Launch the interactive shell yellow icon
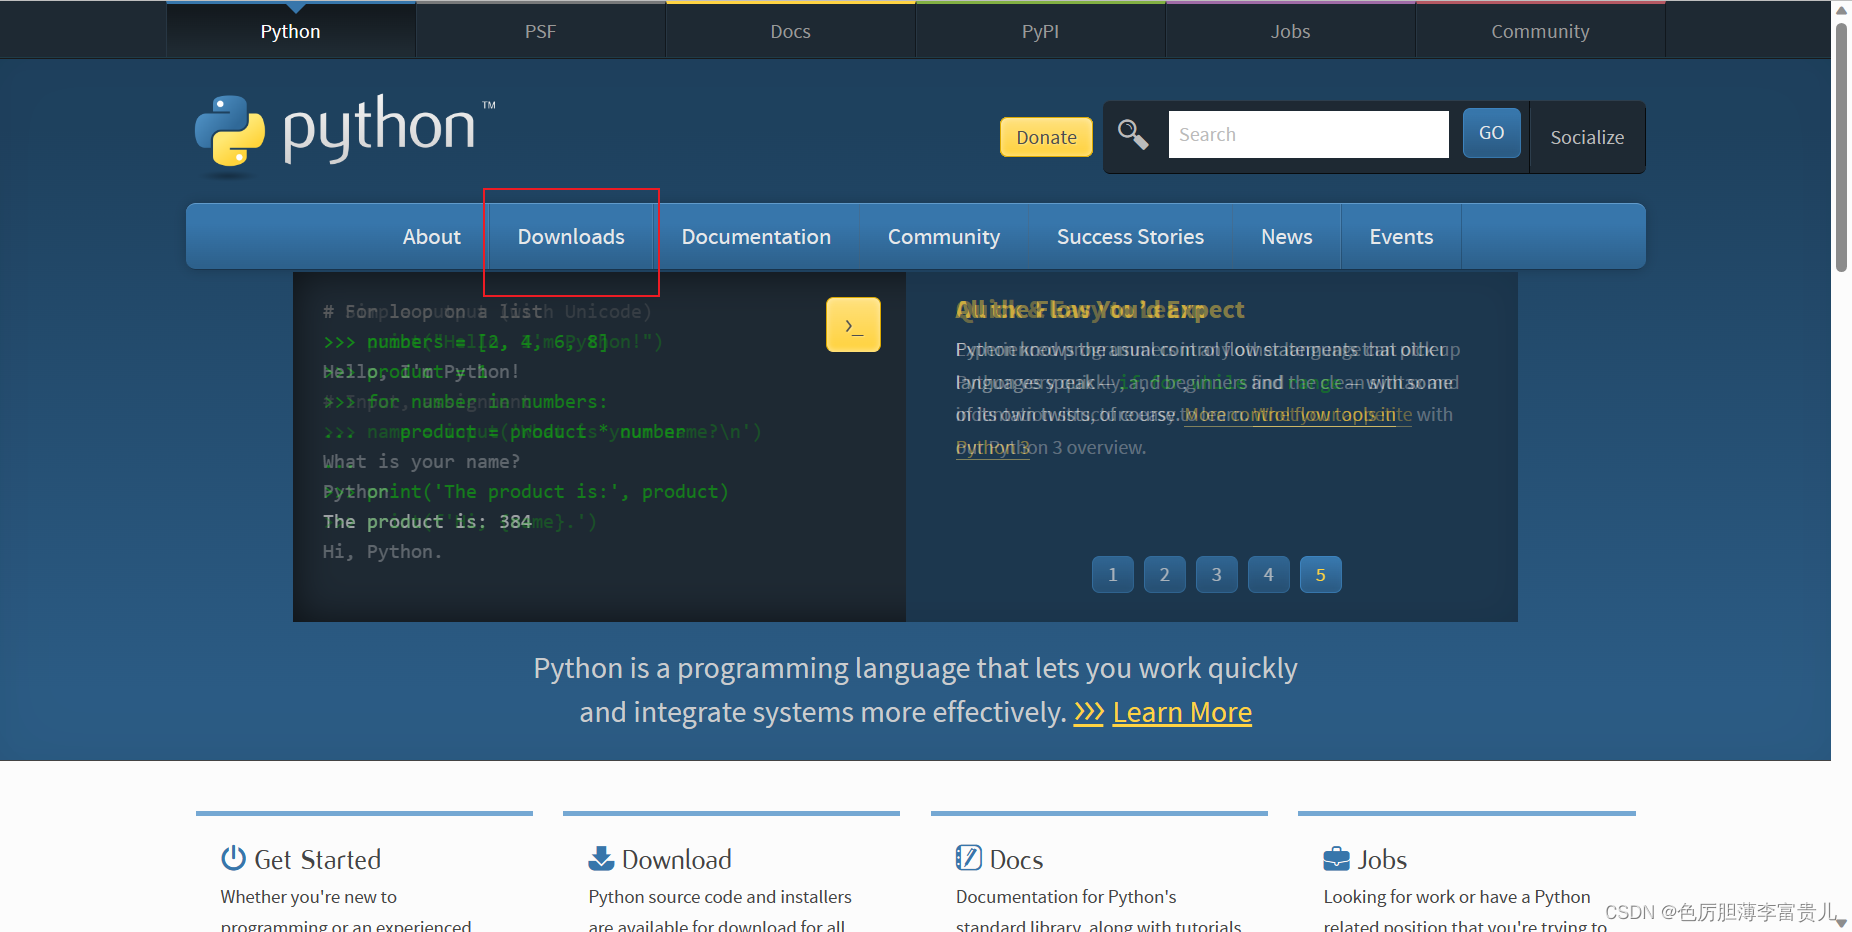Viewport: 1852px width, 932px height. (853, 325)
